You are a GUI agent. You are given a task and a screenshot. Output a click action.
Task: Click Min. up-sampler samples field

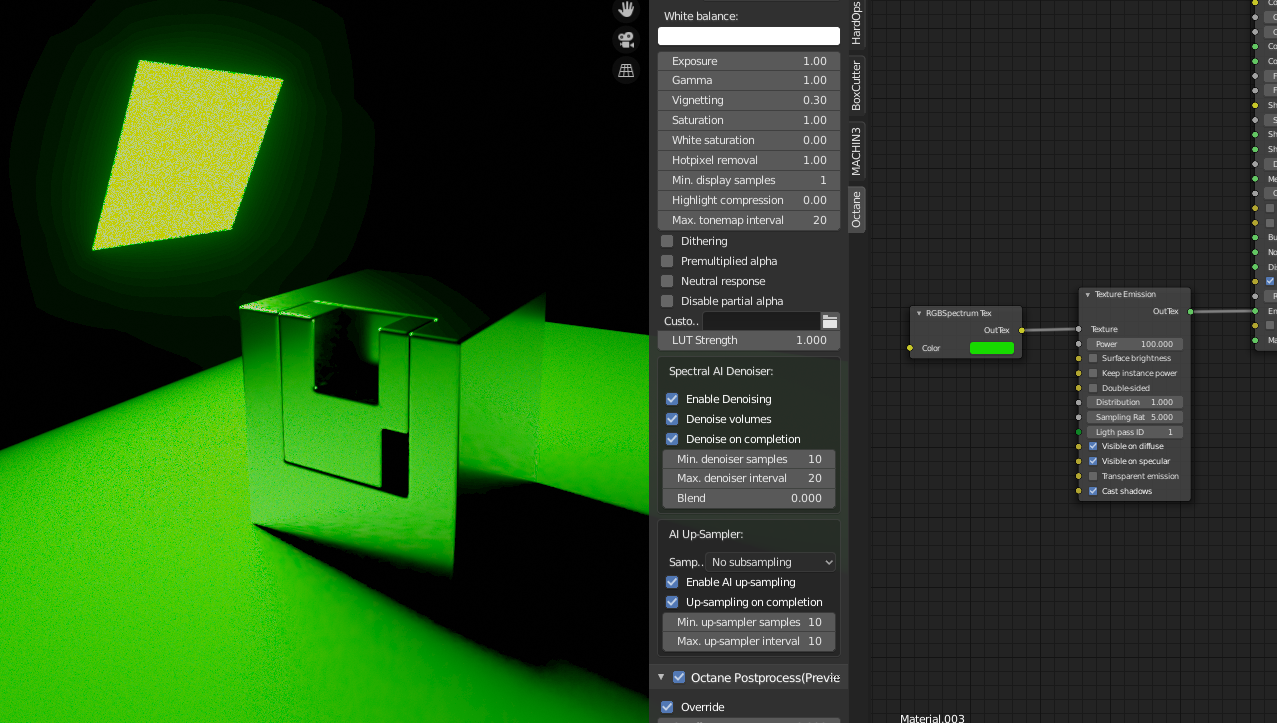pyautogui.click(x=749, y=622)
